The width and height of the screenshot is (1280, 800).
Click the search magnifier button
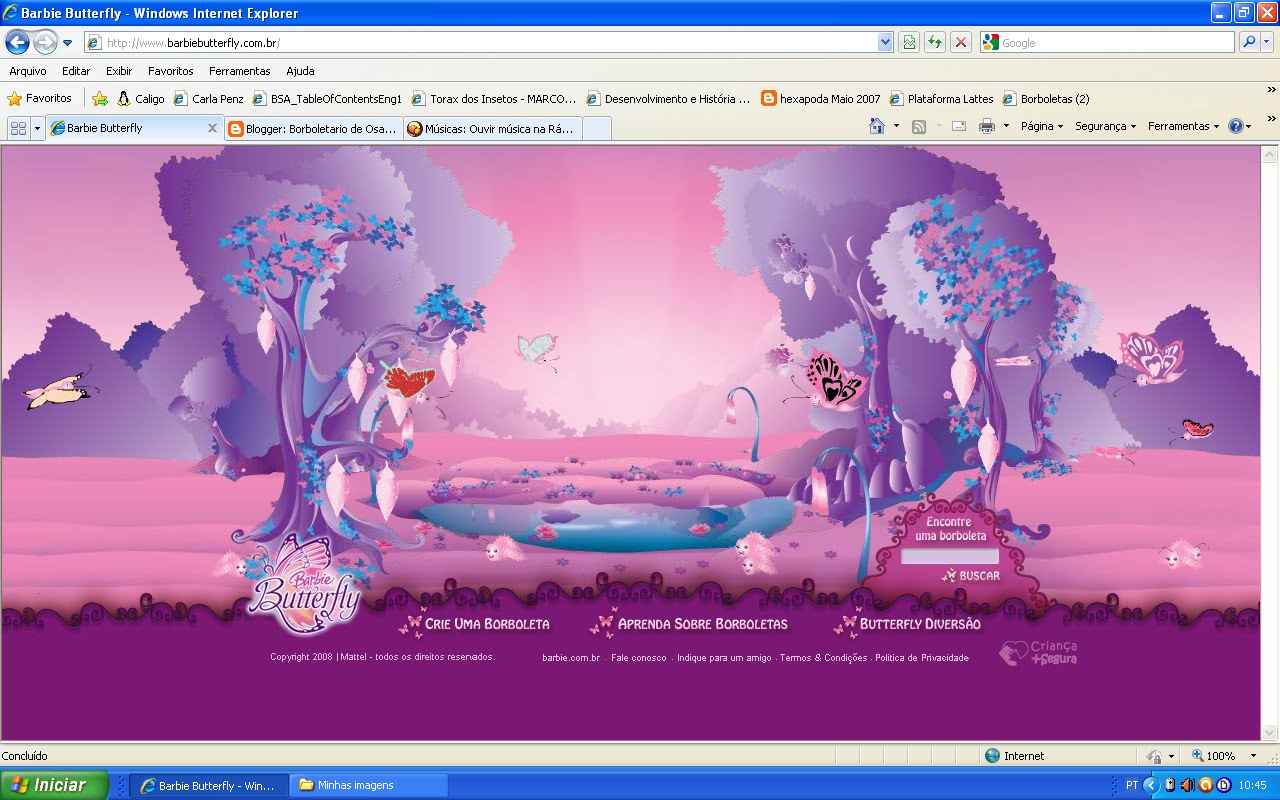[1248, 42]
